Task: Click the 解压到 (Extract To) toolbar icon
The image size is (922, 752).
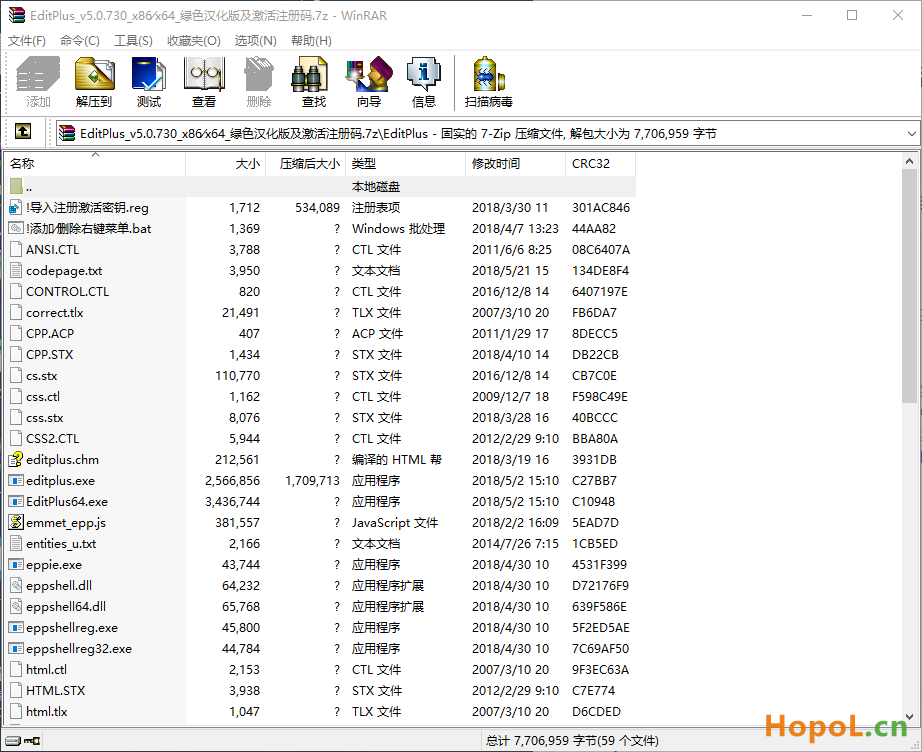Action: (94, 74)
